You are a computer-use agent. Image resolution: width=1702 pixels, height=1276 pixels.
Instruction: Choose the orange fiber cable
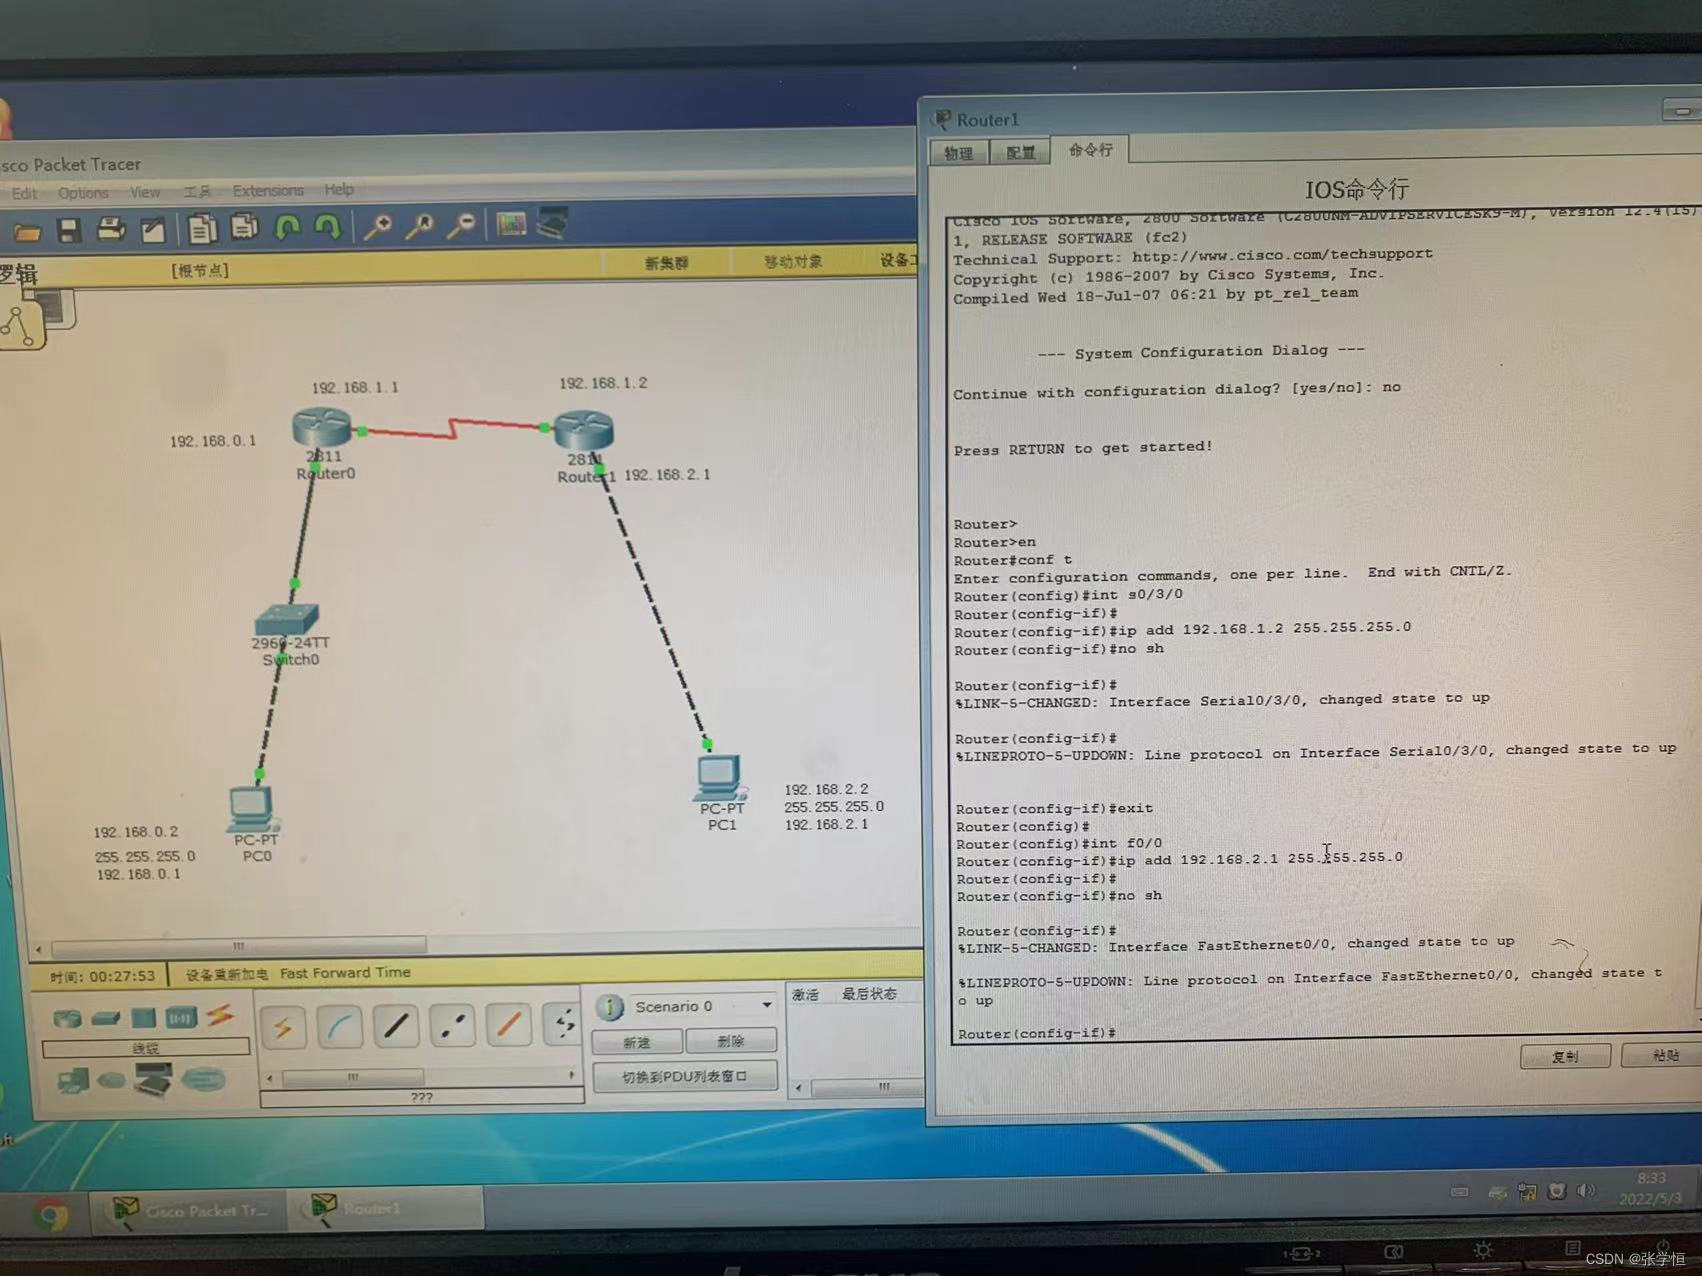tap(509, 1024)
